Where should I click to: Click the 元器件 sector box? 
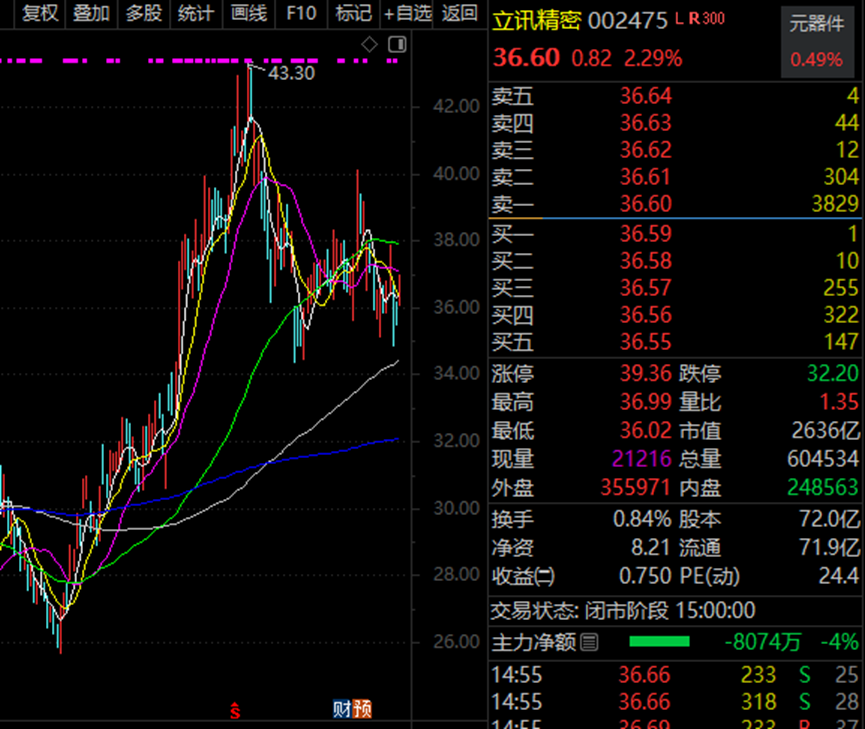pos(816,42)
